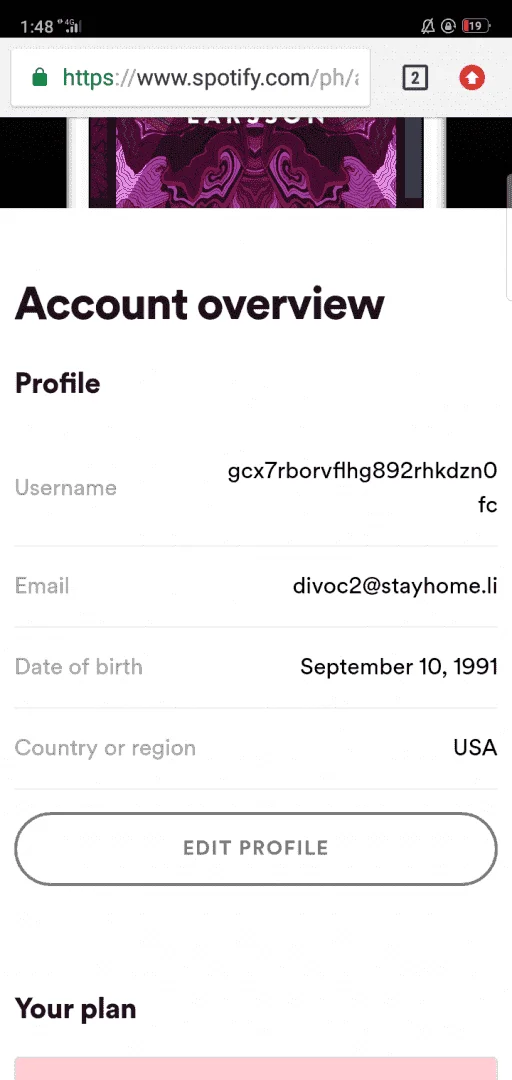
Task: Tap the date of birth value
Action: 398,667
